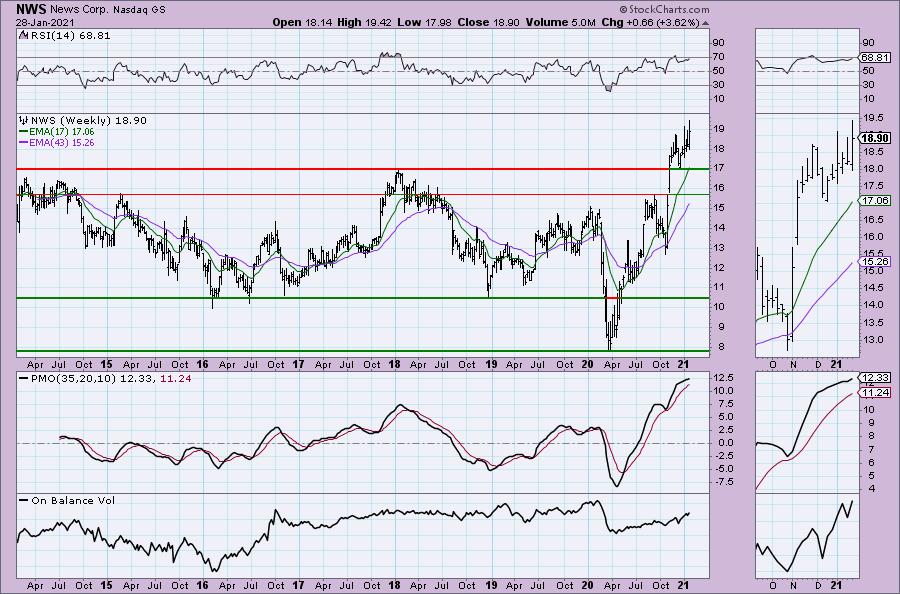
Task: Click the black PMO legend line swatch
Action: pyautogui.click(x=24, y=379)
